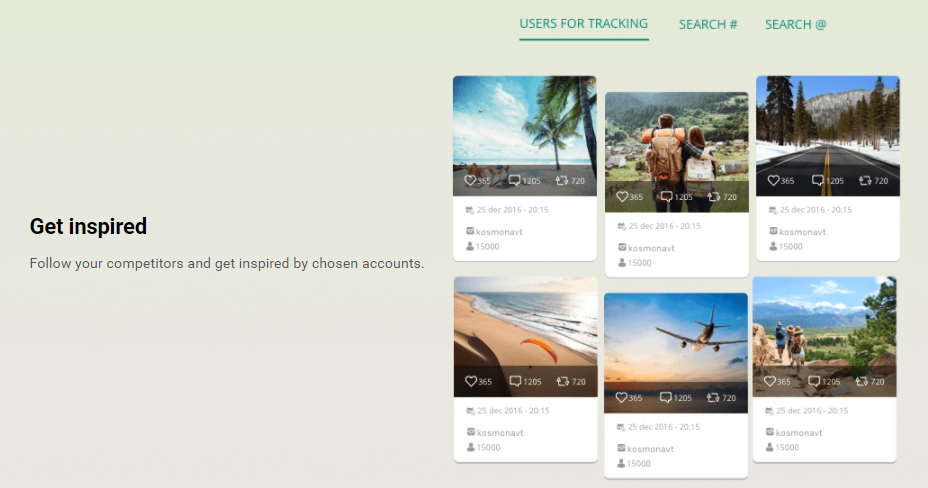Click calendar icon under snowy road photo
This screenshot has height=488, width=928.
[x=773, y=210]
